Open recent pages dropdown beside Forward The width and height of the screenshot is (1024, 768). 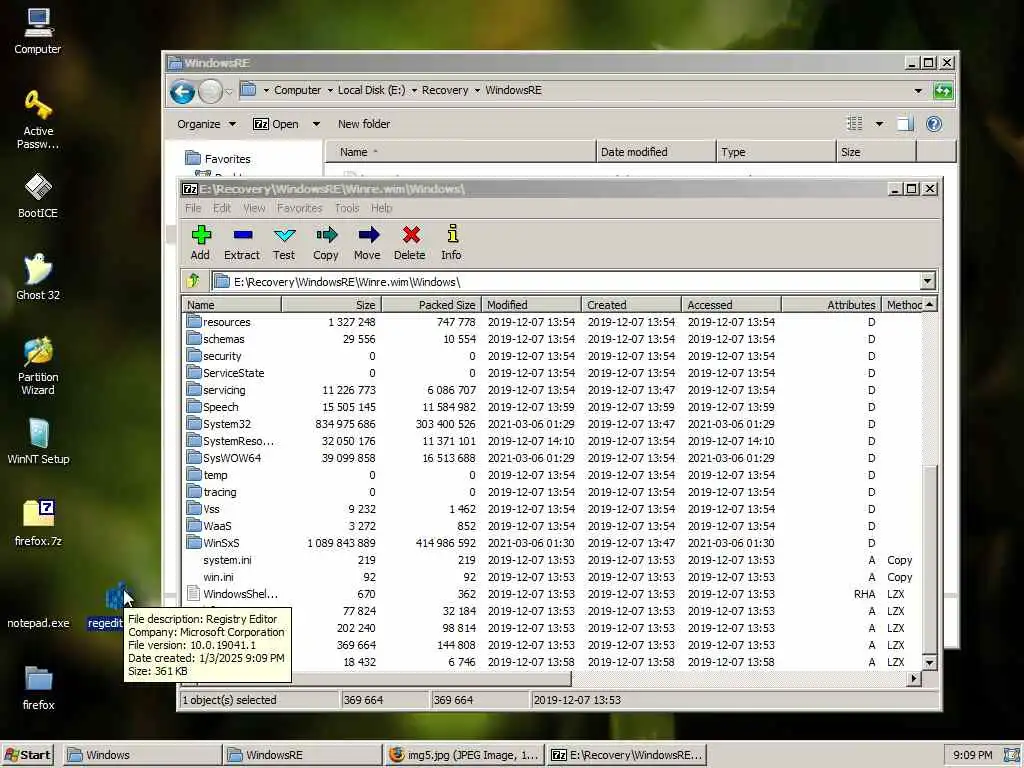[x=229, y=91]
